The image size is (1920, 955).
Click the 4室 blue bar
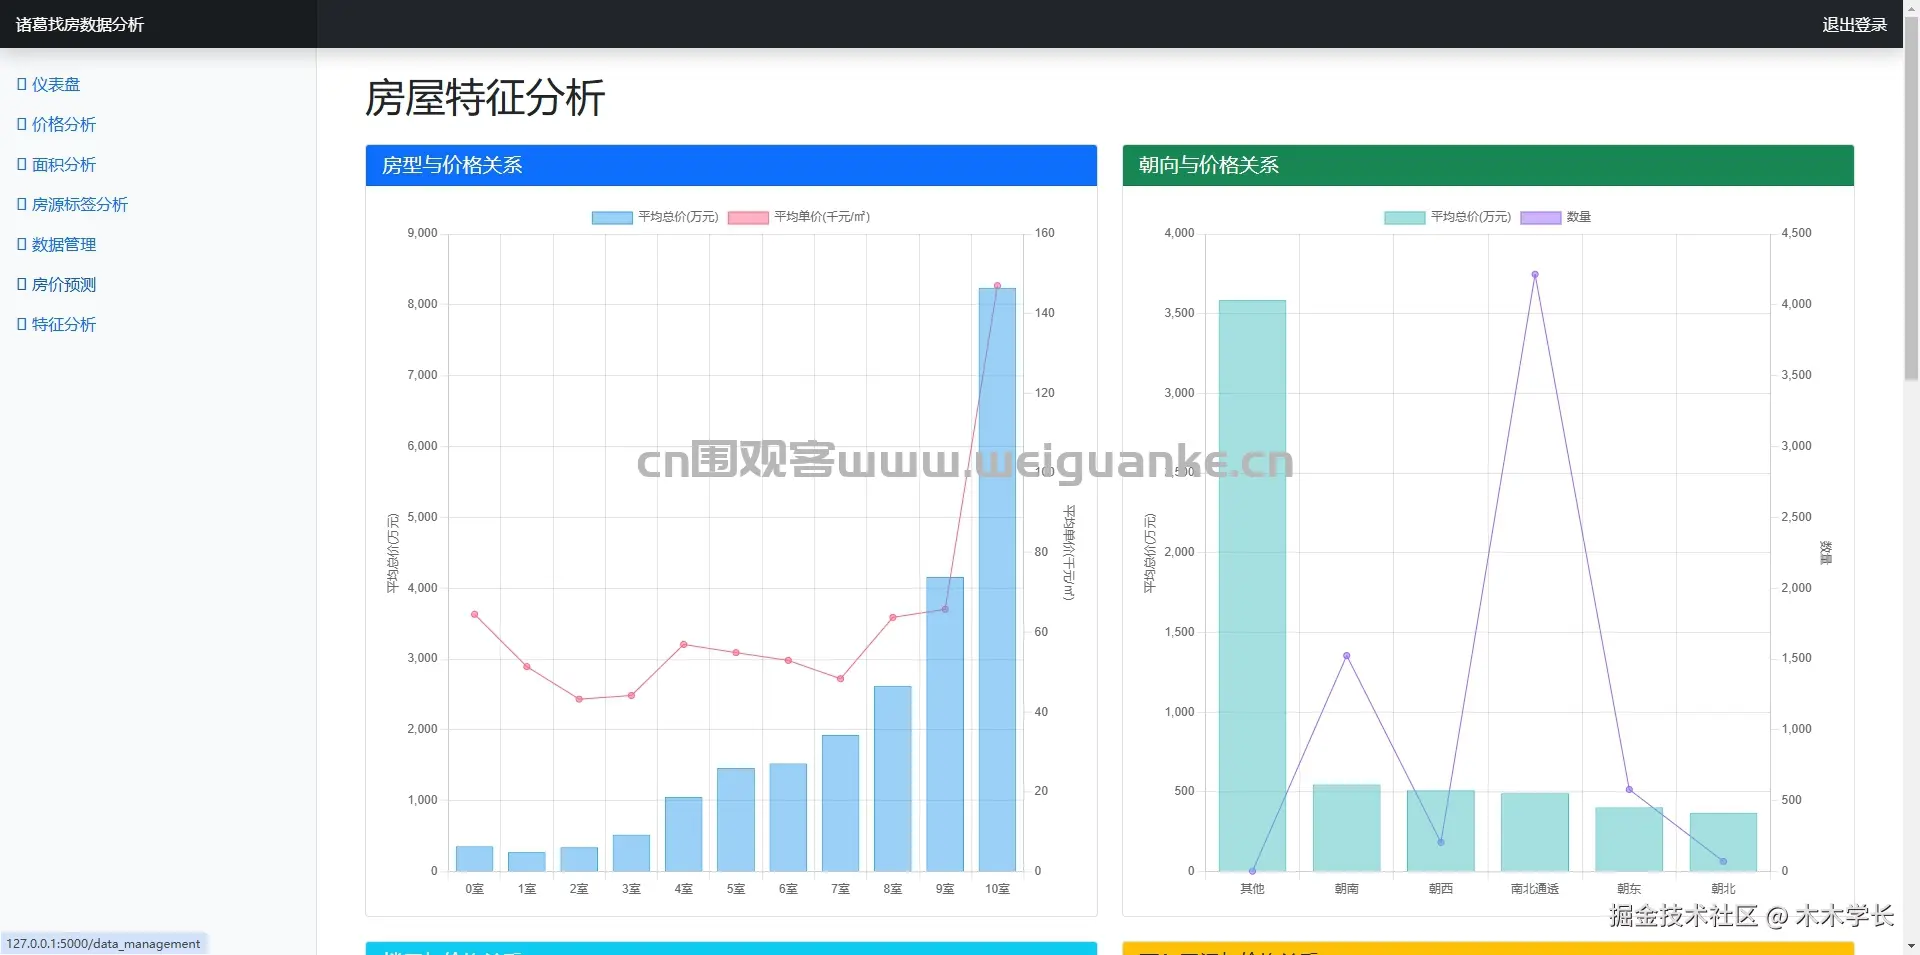(684, 834)
